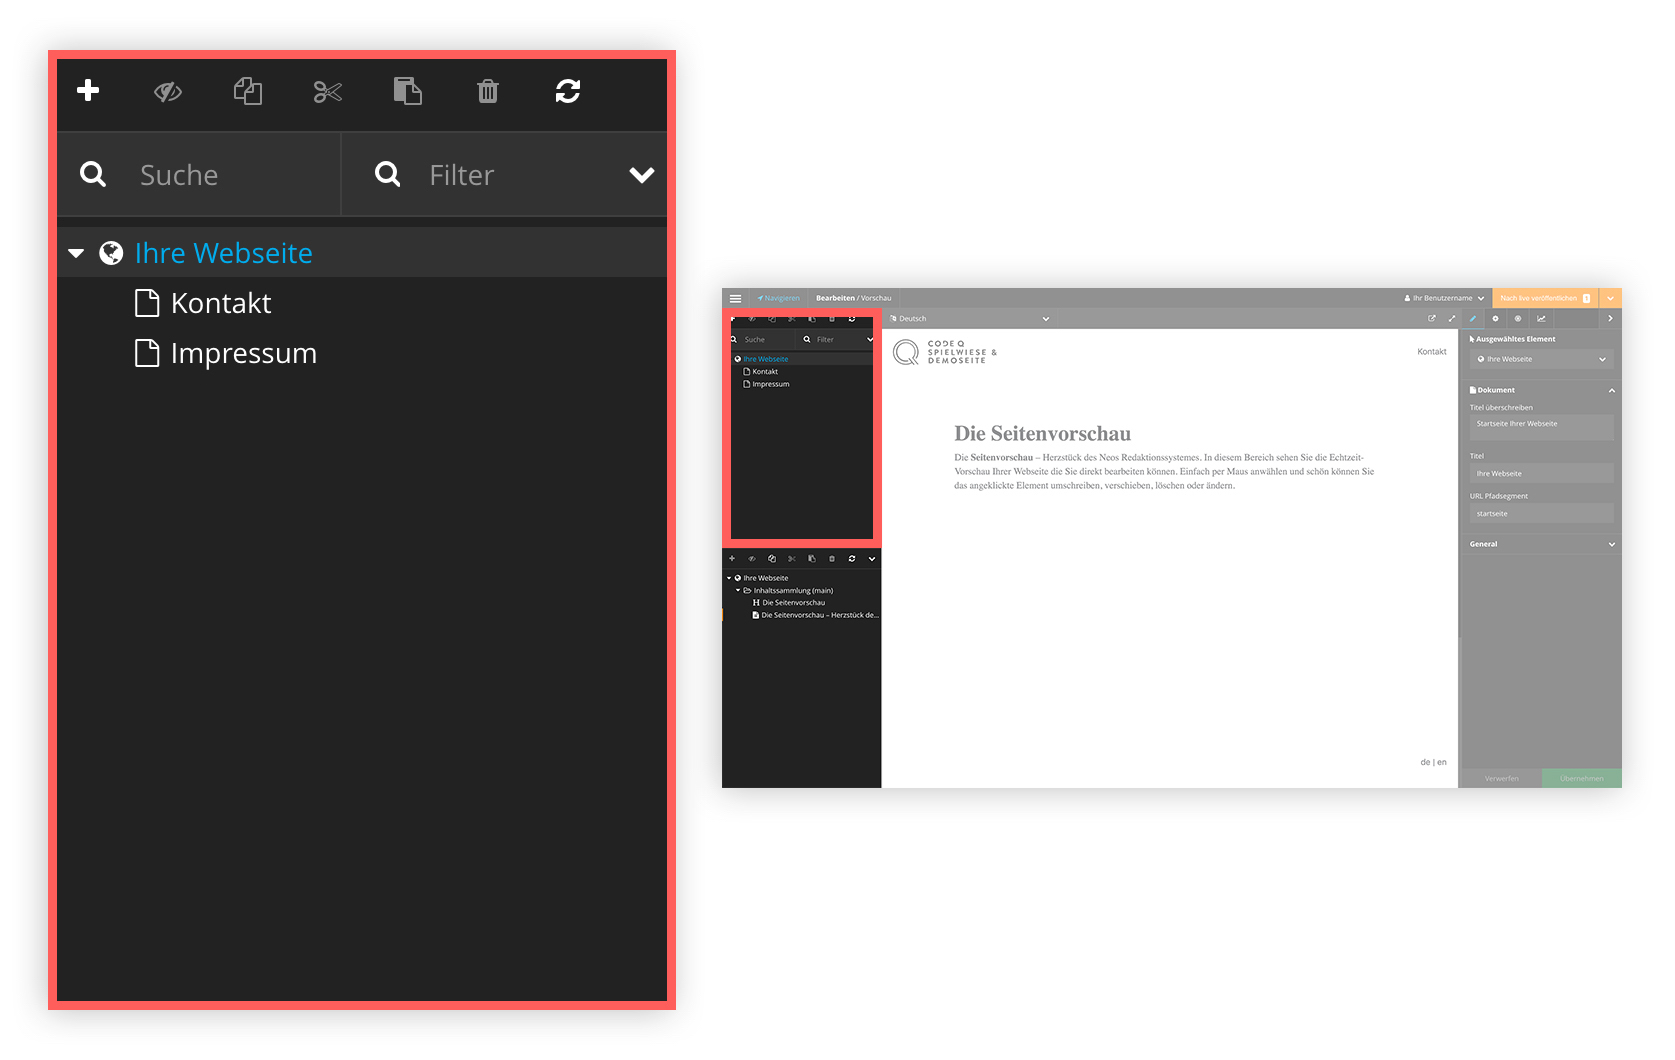
Task: Click the copy icon in the enlarged toolbar
Action: click(248, 92)
